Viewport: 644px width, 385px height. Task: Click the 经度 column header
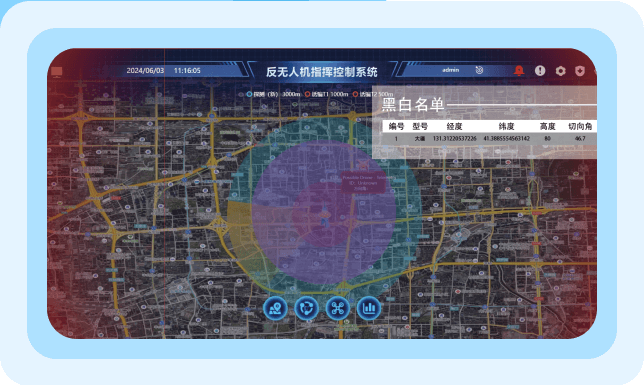pos(454,126)
